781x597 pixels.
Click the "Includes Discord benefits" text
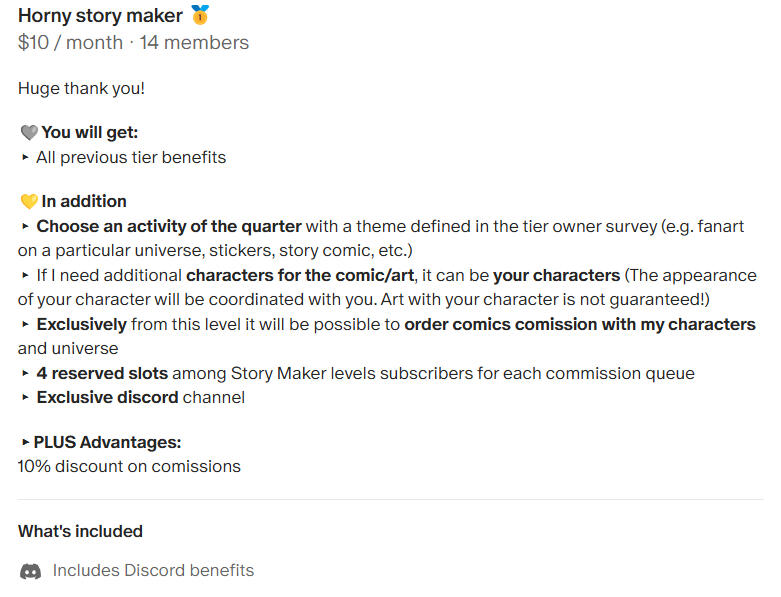[153, 571]
